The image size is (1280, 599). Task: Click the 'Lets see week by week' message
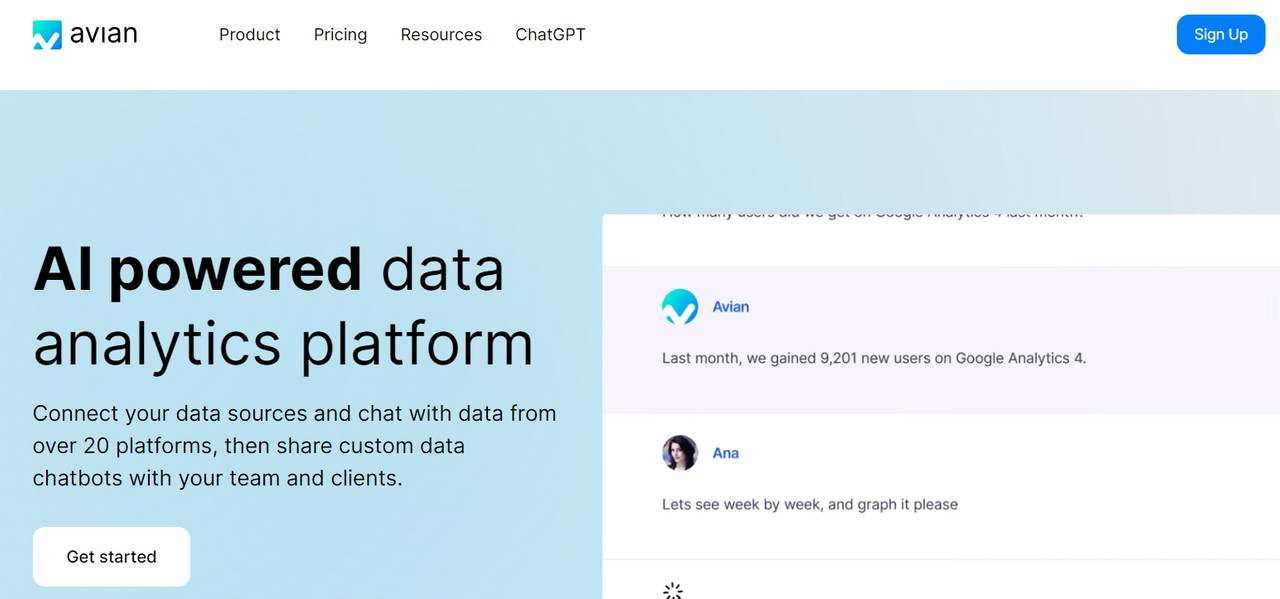(x=810, y=504)
